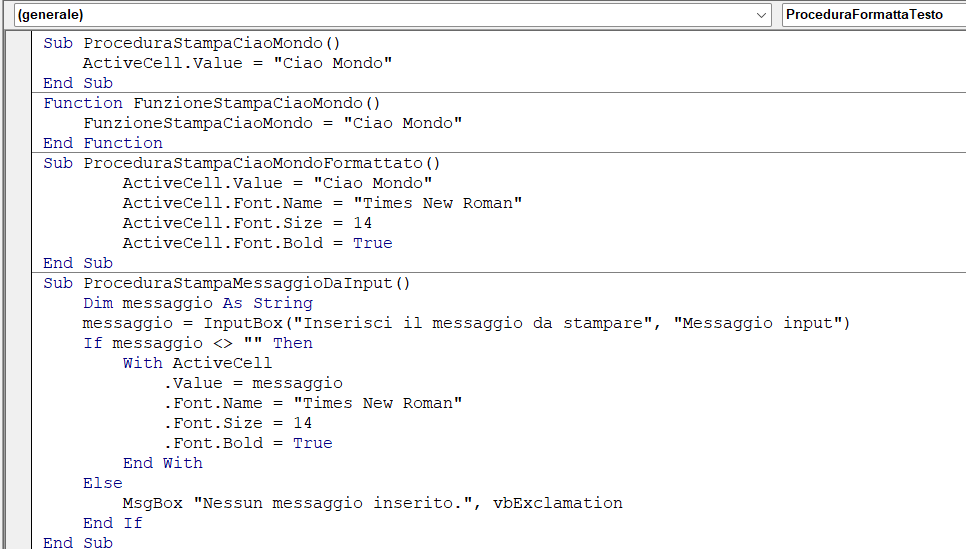The image size is (966, 549).
Task: Click Sub ProceduraStampaCiaoMondoFormattato() declaration
Action: 242,163
